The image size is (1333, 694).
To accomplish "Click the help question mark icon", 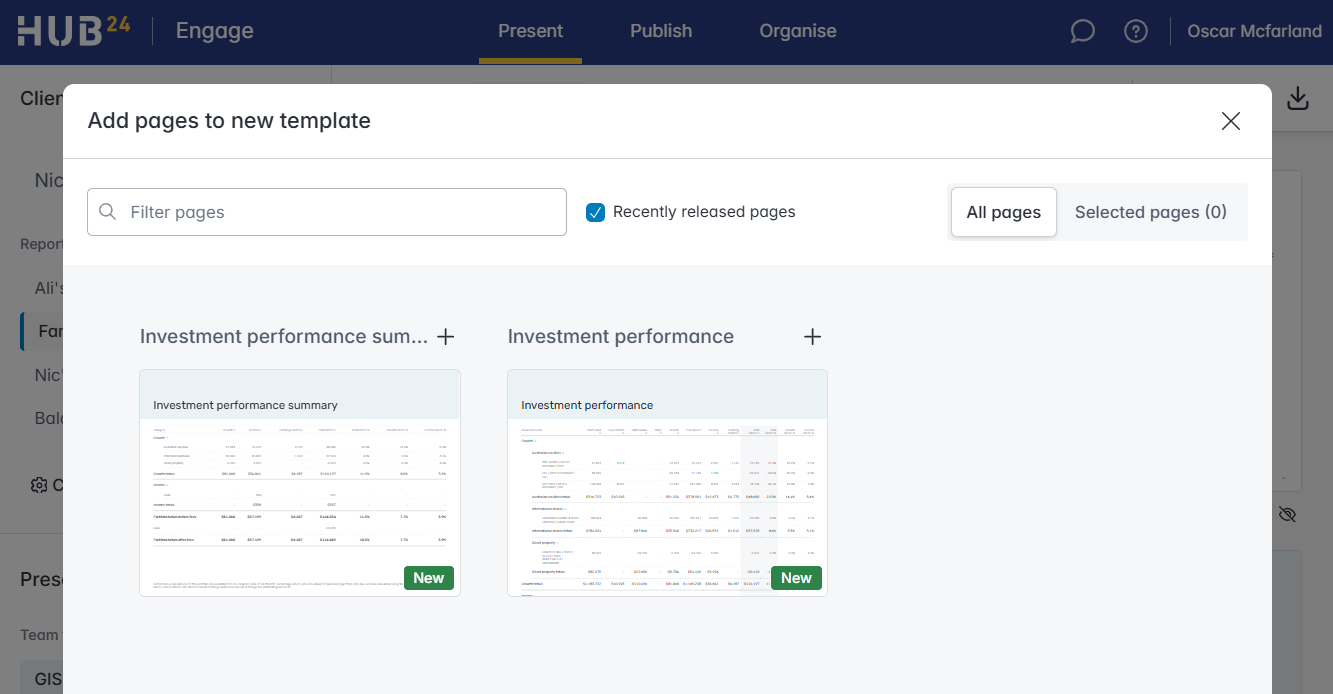I will tap(1136, 31).
